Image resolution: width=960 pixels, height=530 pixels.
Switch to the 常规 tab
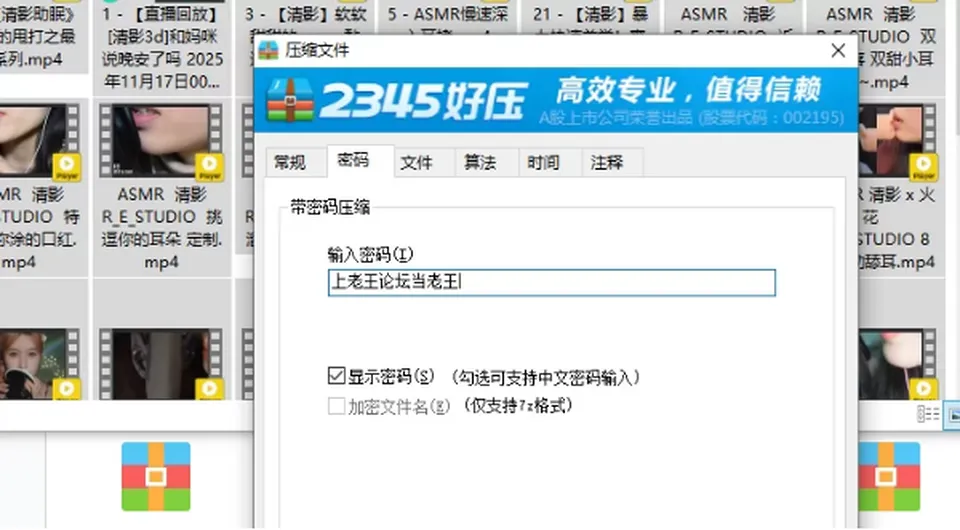pyautogui.click(x=290, y=163)
